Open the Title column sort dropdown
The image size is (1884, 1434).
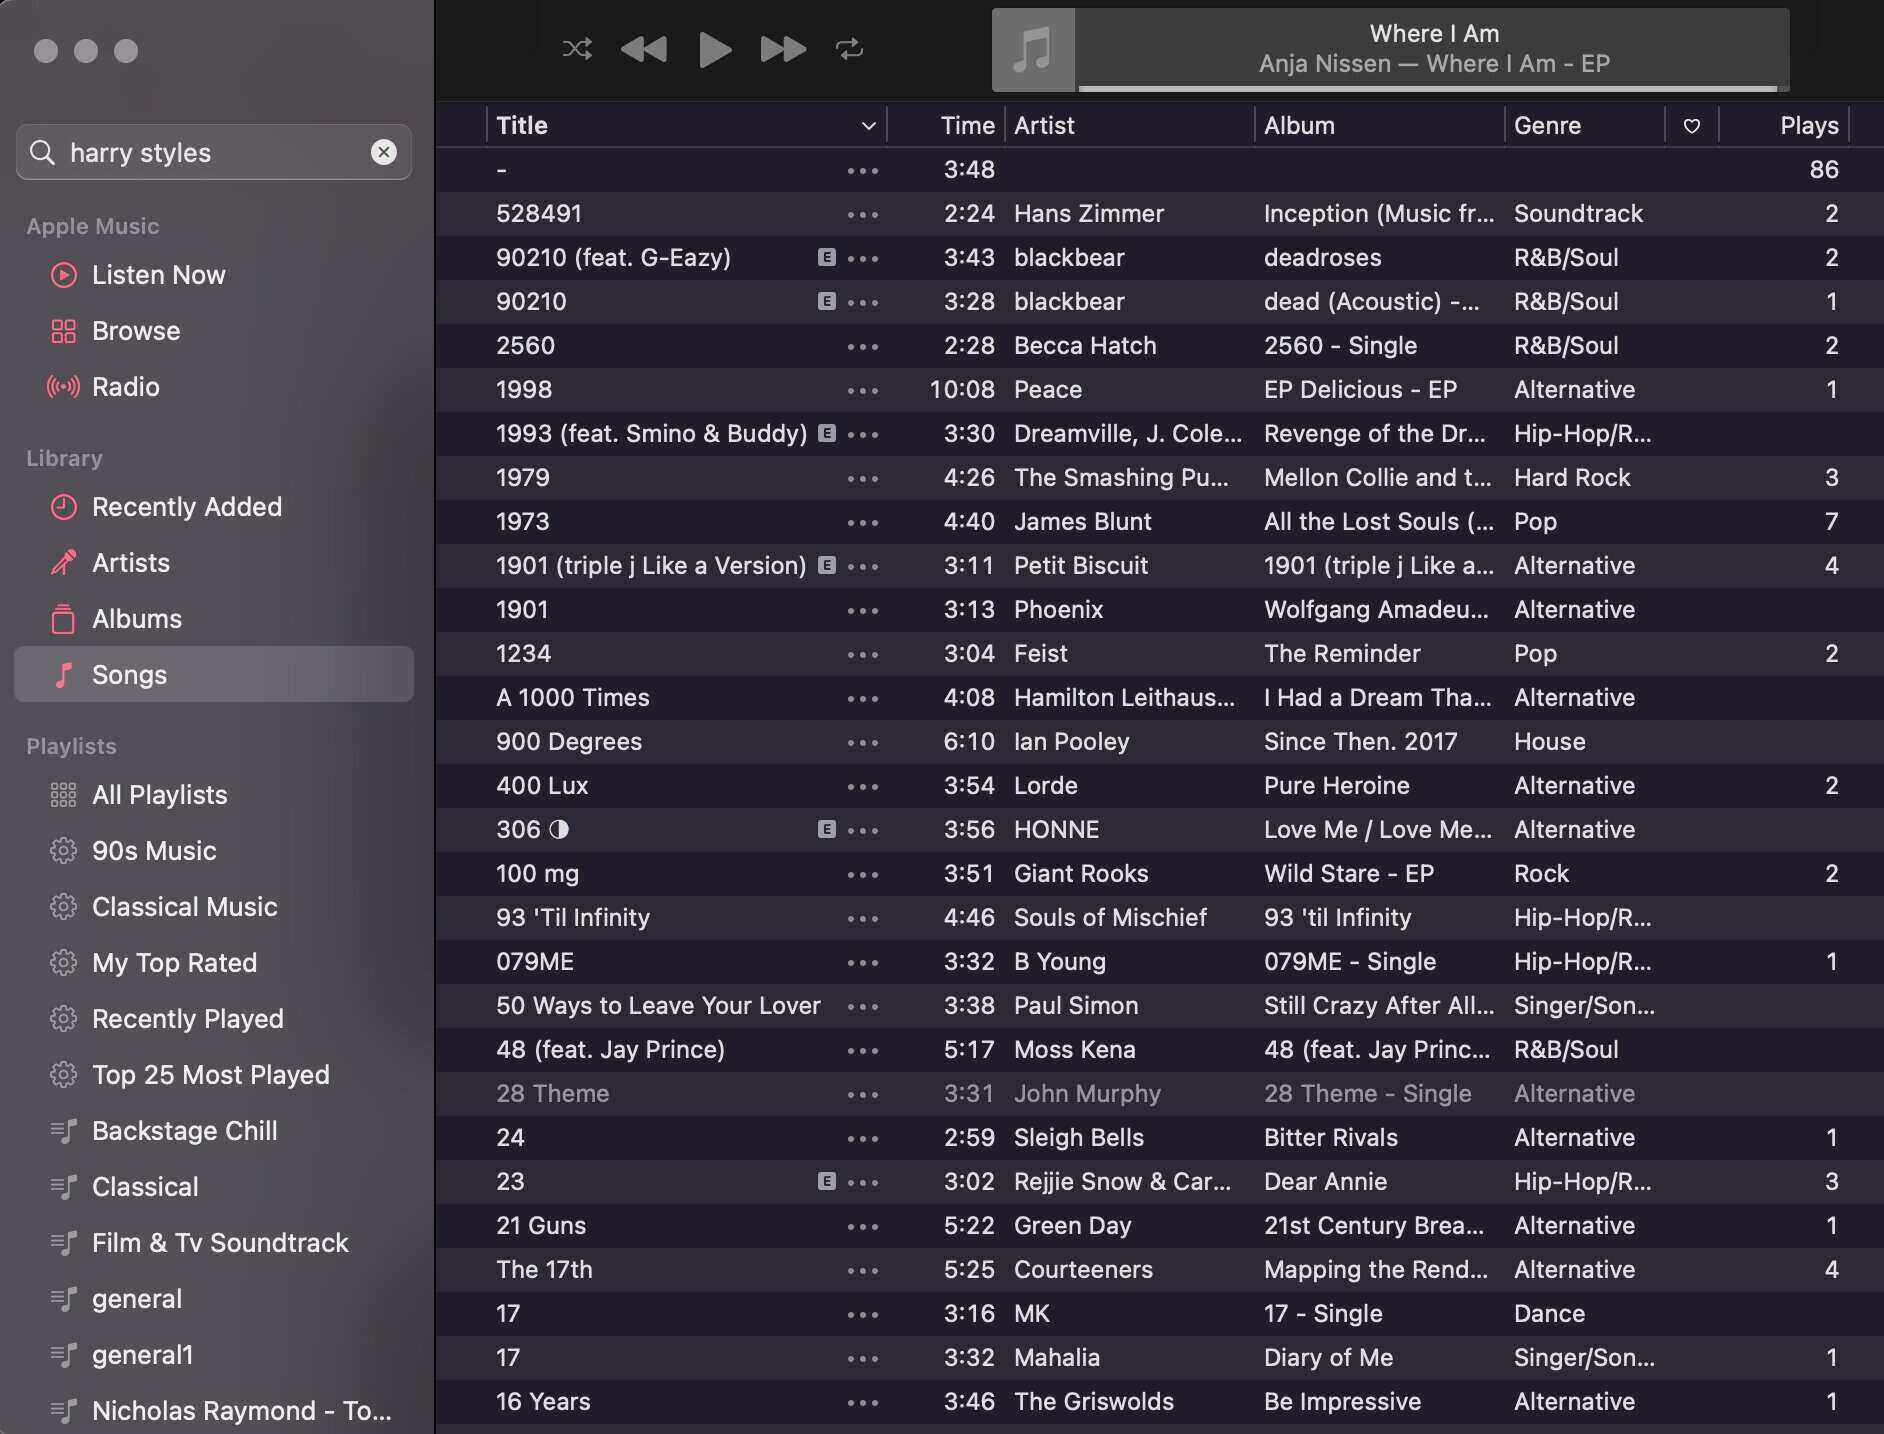coord(866,125)
